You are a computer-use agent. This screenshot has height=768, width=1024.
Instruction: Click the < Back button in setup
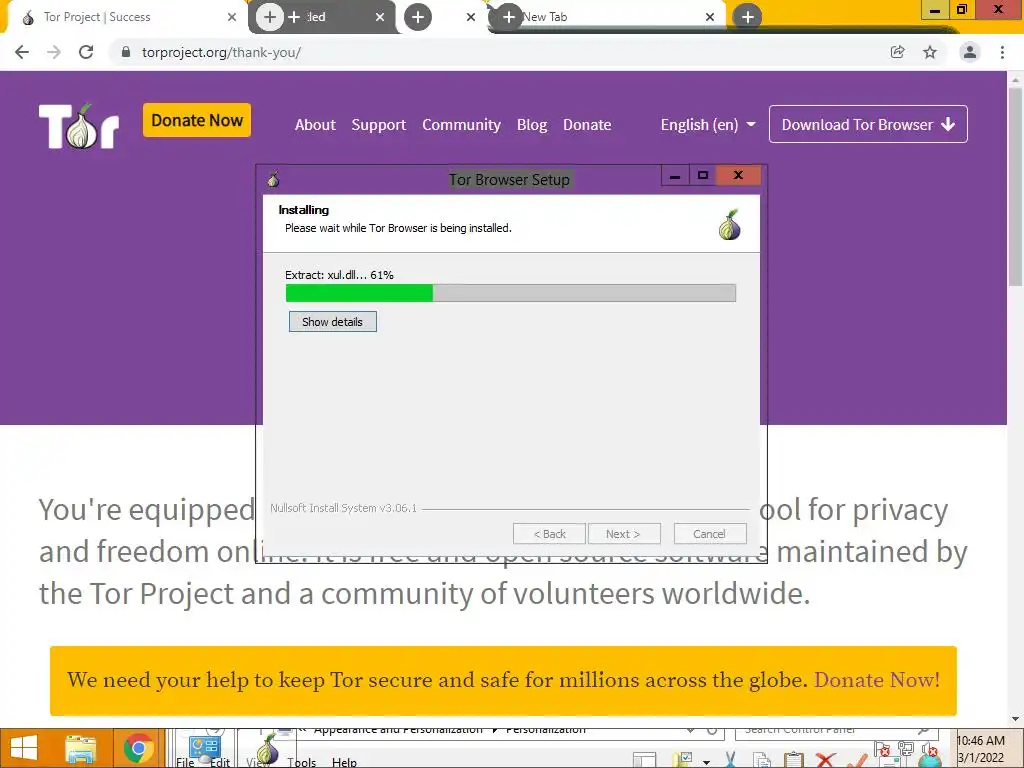(549, 534)
